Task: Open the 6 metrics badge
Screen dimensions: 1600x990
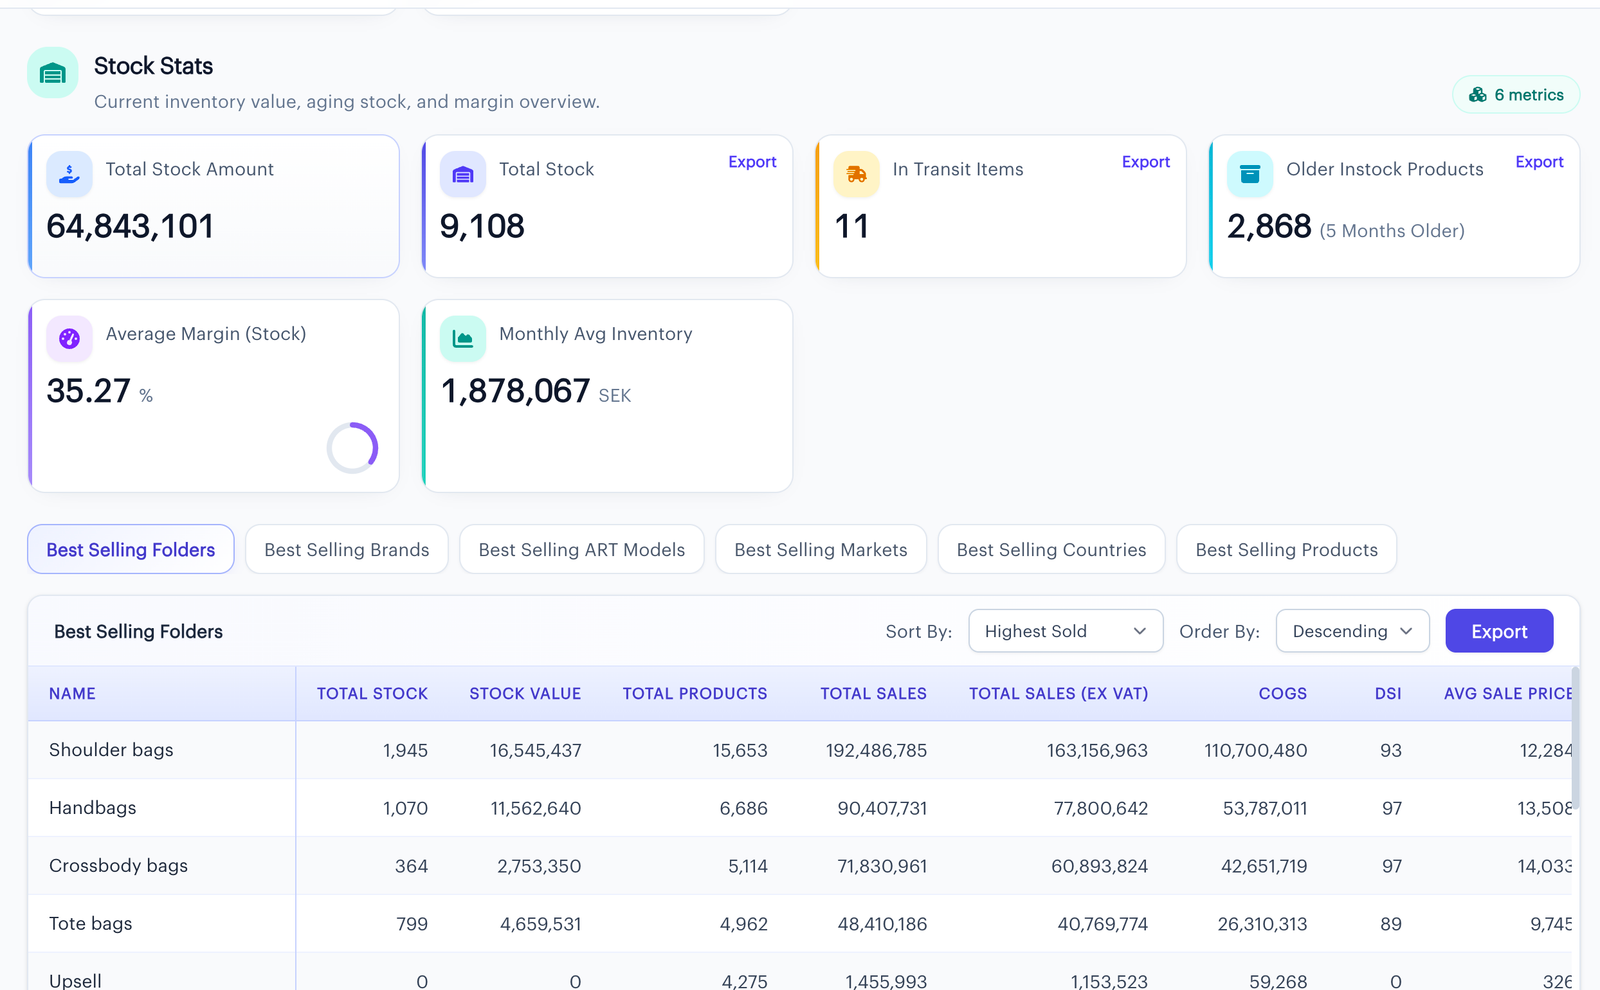Action: click(1516, 95)
